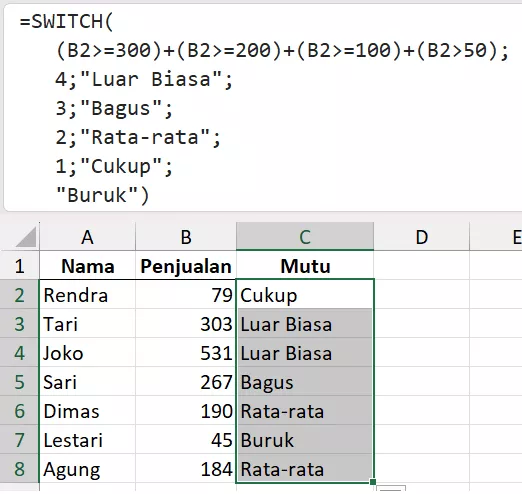Click "Luar Biasa" text in the formula
Viewport: 522px width, 494px height.
151,79
